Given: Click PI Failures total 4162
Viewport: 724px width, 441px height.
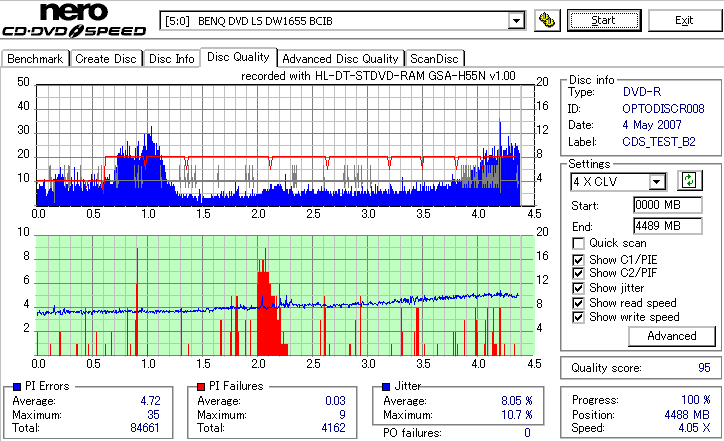Looking at the screenshot, I should pyautogui.click(x=333, y=428).
